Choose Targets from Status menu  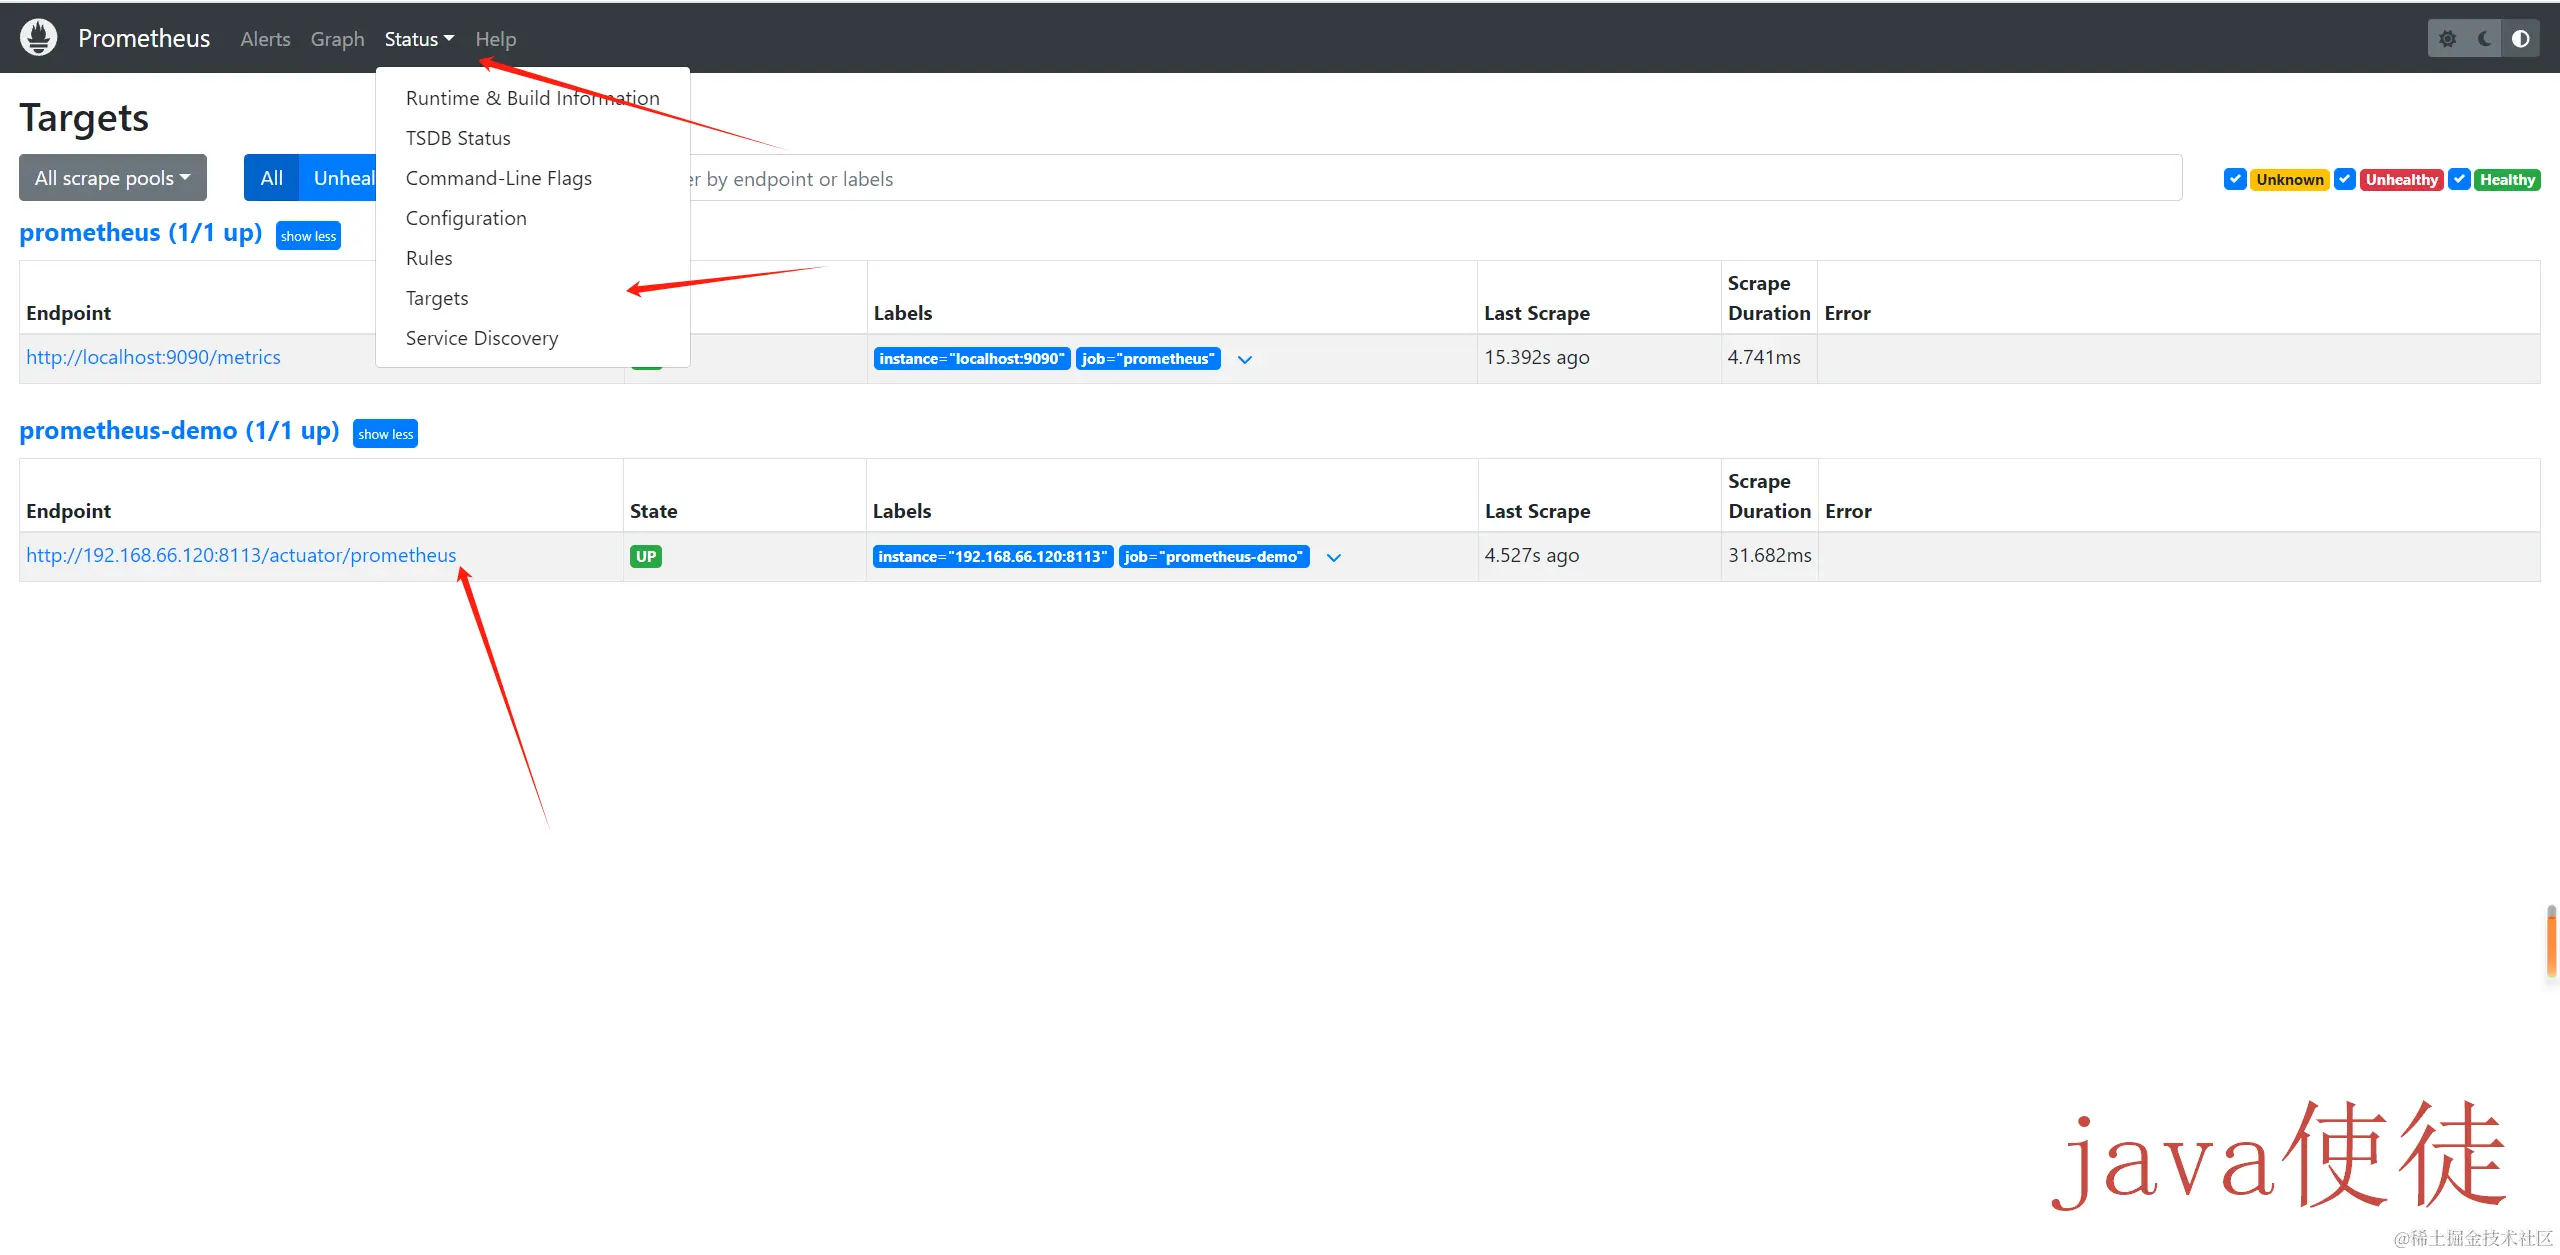[x=533, y=298]
